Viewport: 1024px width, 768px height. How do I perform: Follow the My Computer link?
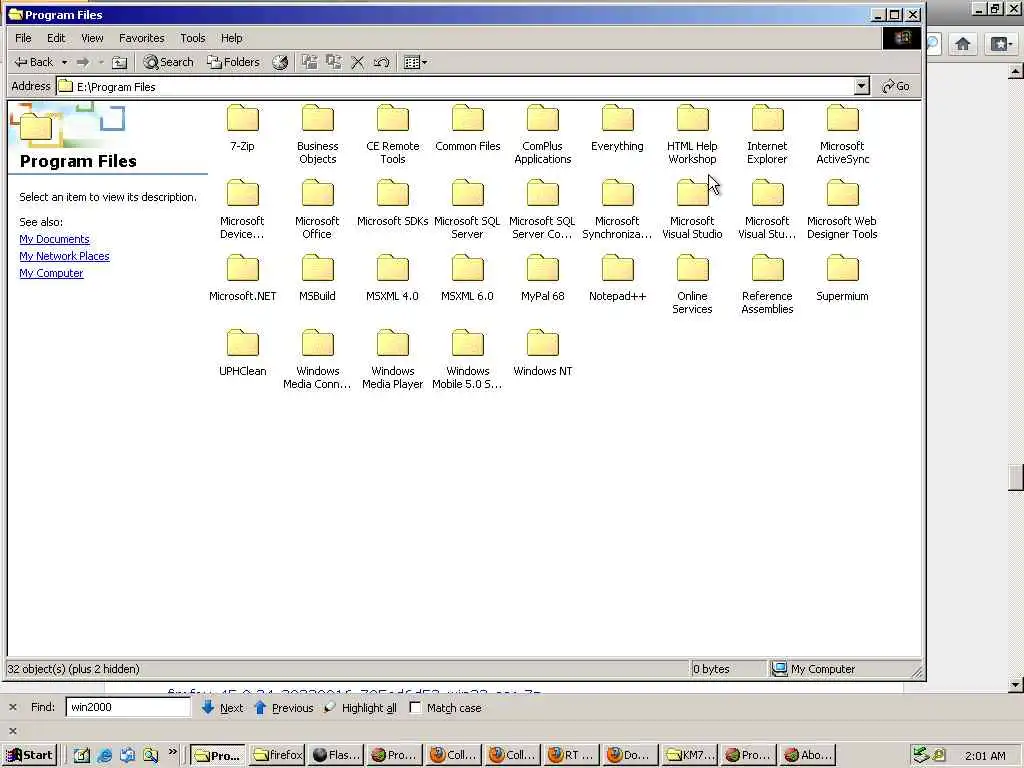click(x=51, y=273)
